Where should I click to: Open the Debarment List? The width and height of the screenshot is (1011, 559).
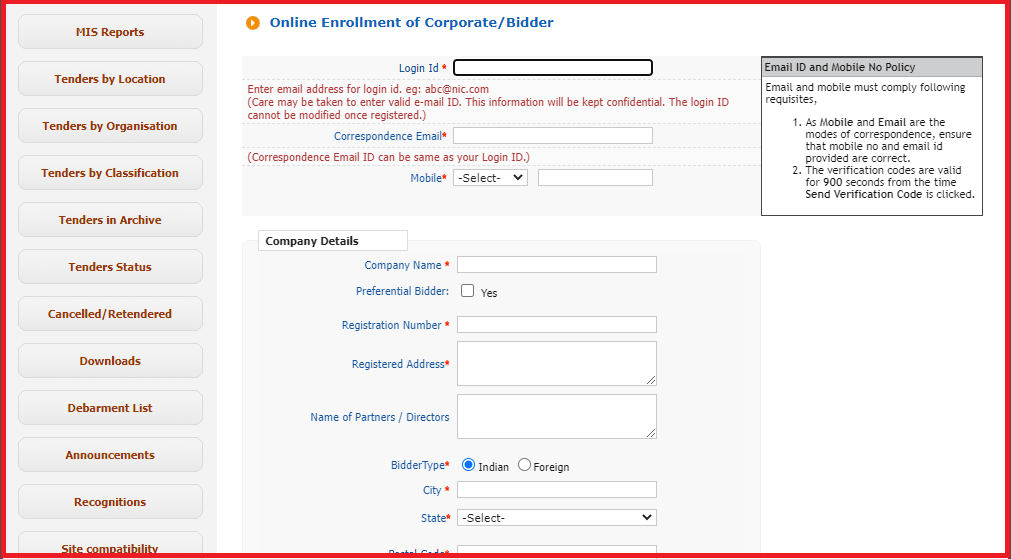point(110,408)
